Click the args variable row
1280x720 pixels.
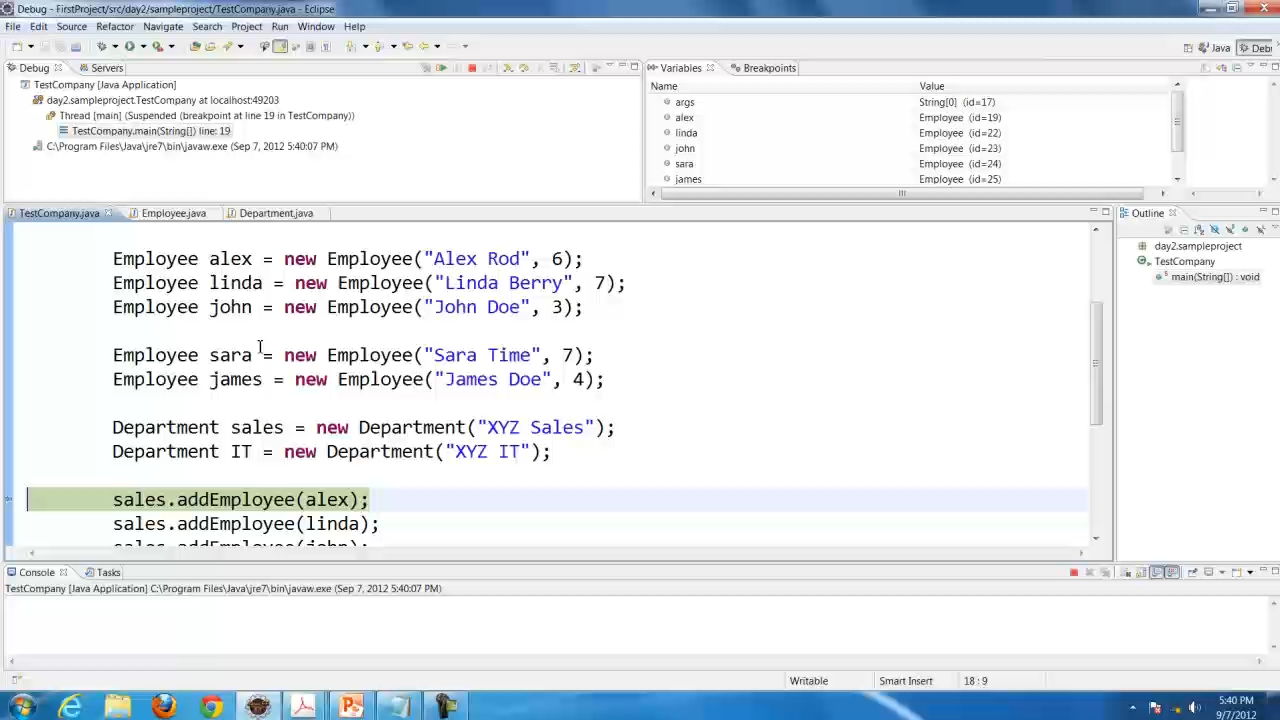tap(910, 102)
